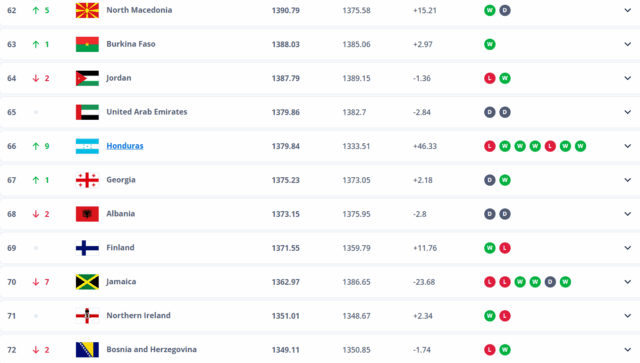Image resolution: width=640 pixels, height=363 pixels.
Task: Click the North Macedonia flag icon
Action: pos(87,10)
